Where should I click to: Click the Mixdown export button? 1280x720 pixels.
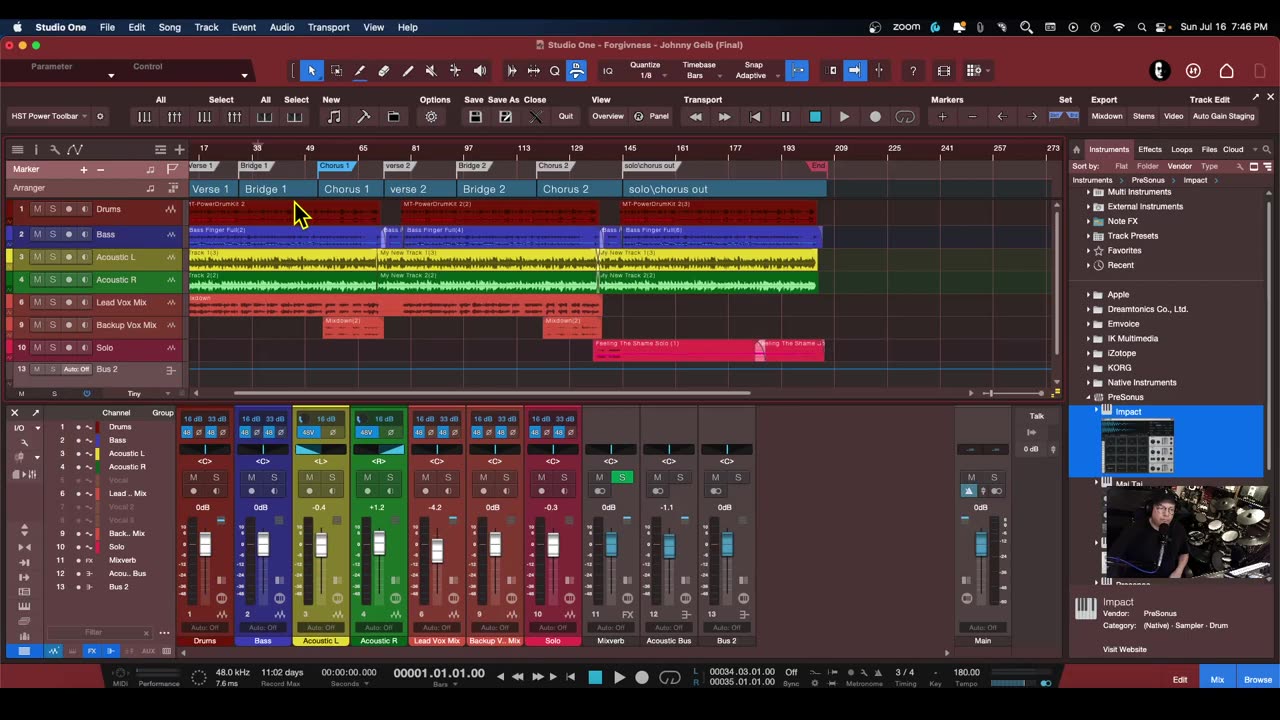pos(1107,117)
